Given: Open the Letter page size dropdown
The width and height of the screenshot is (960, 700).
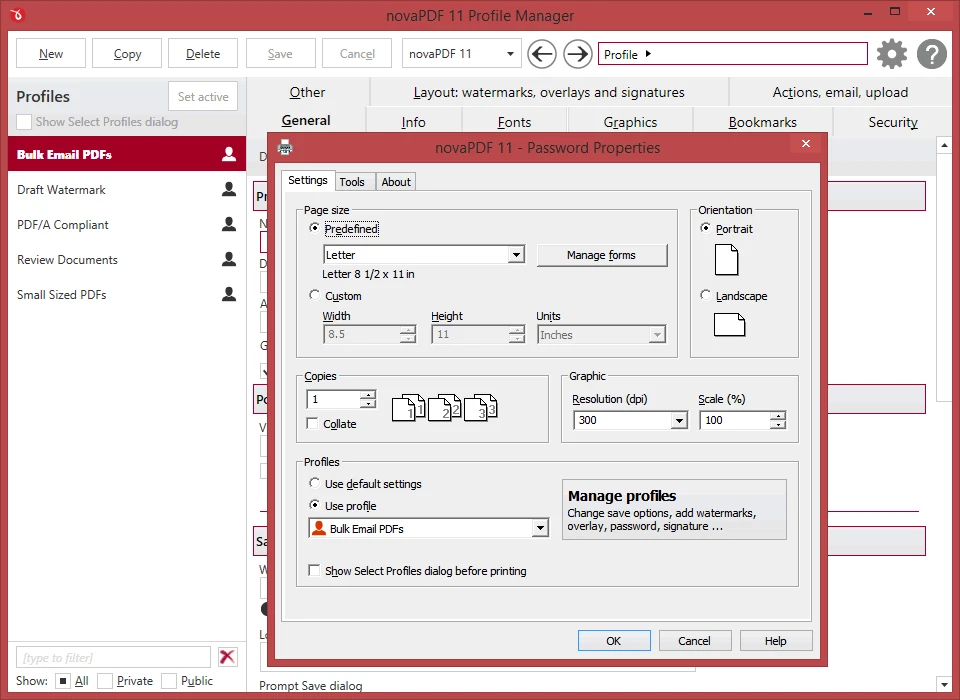Looking at the screenshot, I should [x=519, y=254].
